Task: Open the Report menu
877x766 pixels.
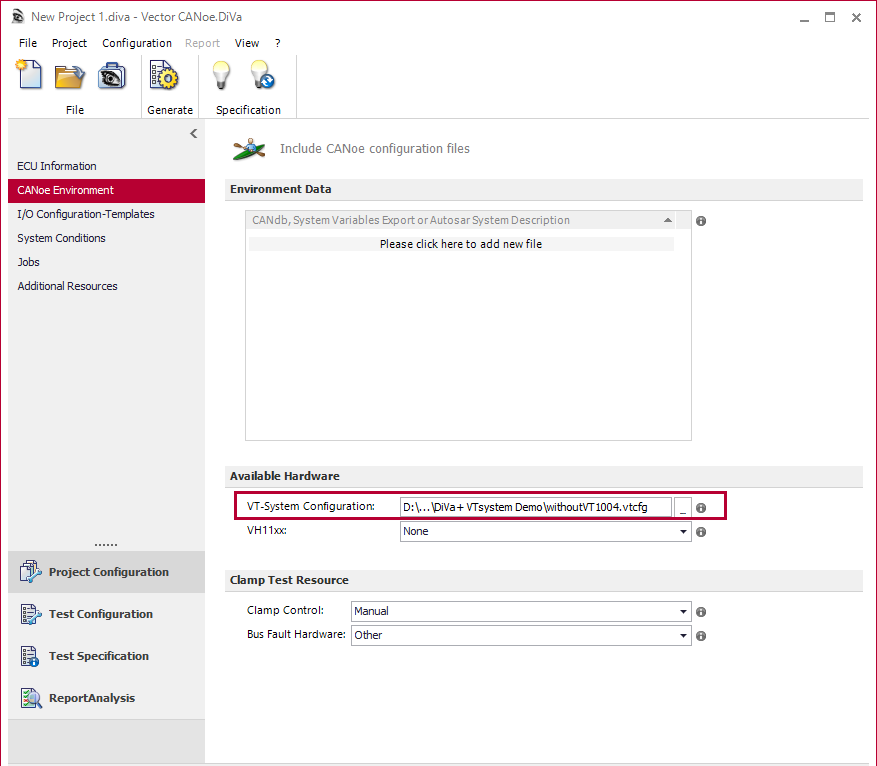Action: click(x=202, y=43)
